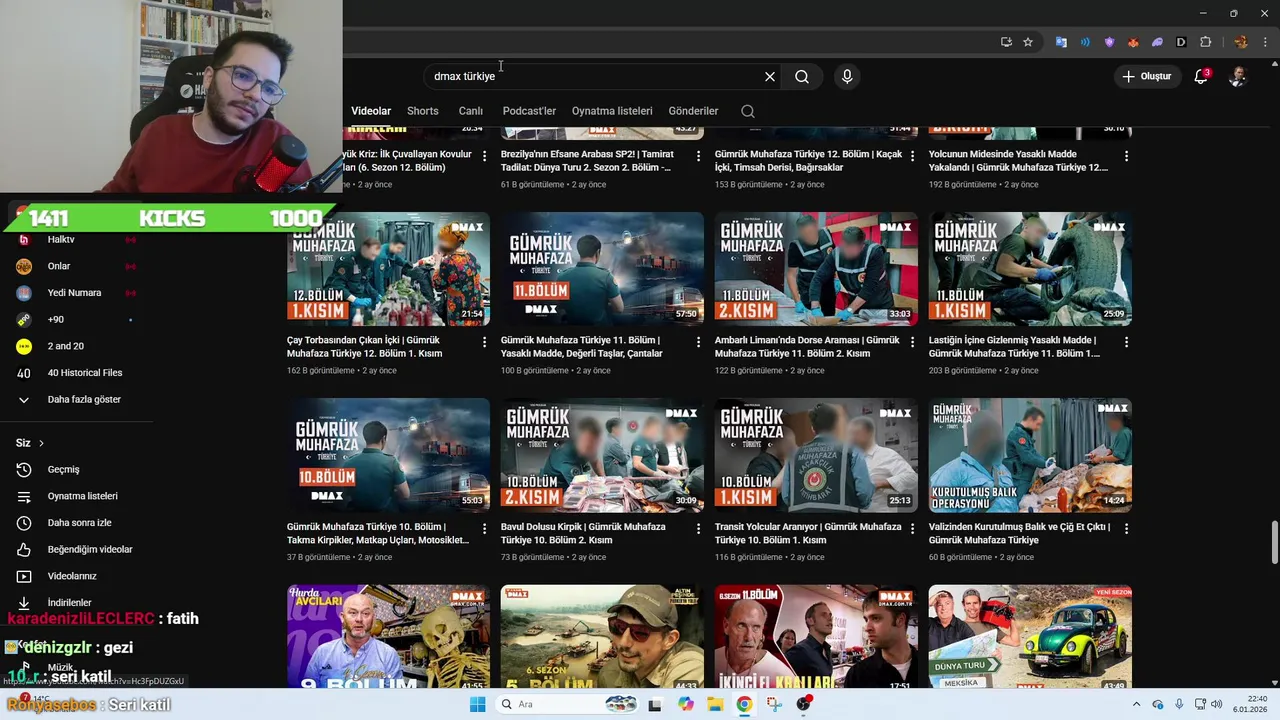Open Chrome extensions puzzle menu

(1205, 42)
